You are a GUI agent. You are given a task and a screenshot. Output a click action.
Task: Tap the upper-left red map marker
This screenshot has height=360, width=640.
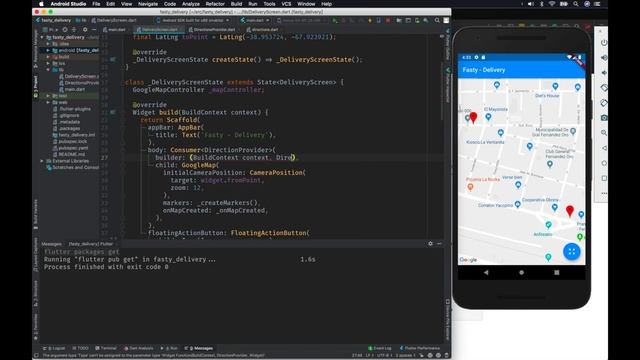[473, 118]
